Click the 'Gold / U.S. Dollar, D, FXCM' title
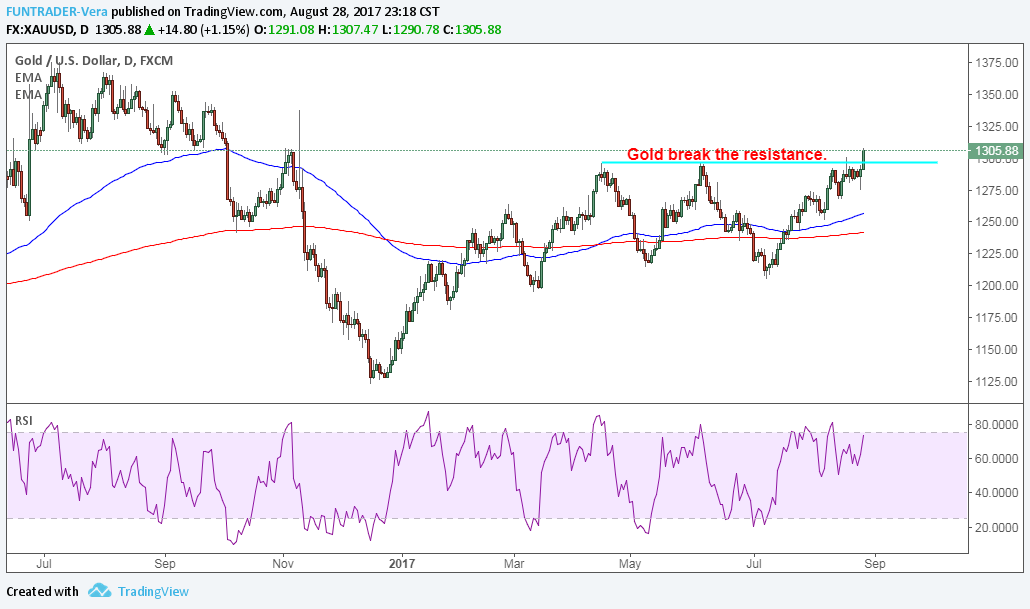The image size is (1030, 609). point(94,60)
